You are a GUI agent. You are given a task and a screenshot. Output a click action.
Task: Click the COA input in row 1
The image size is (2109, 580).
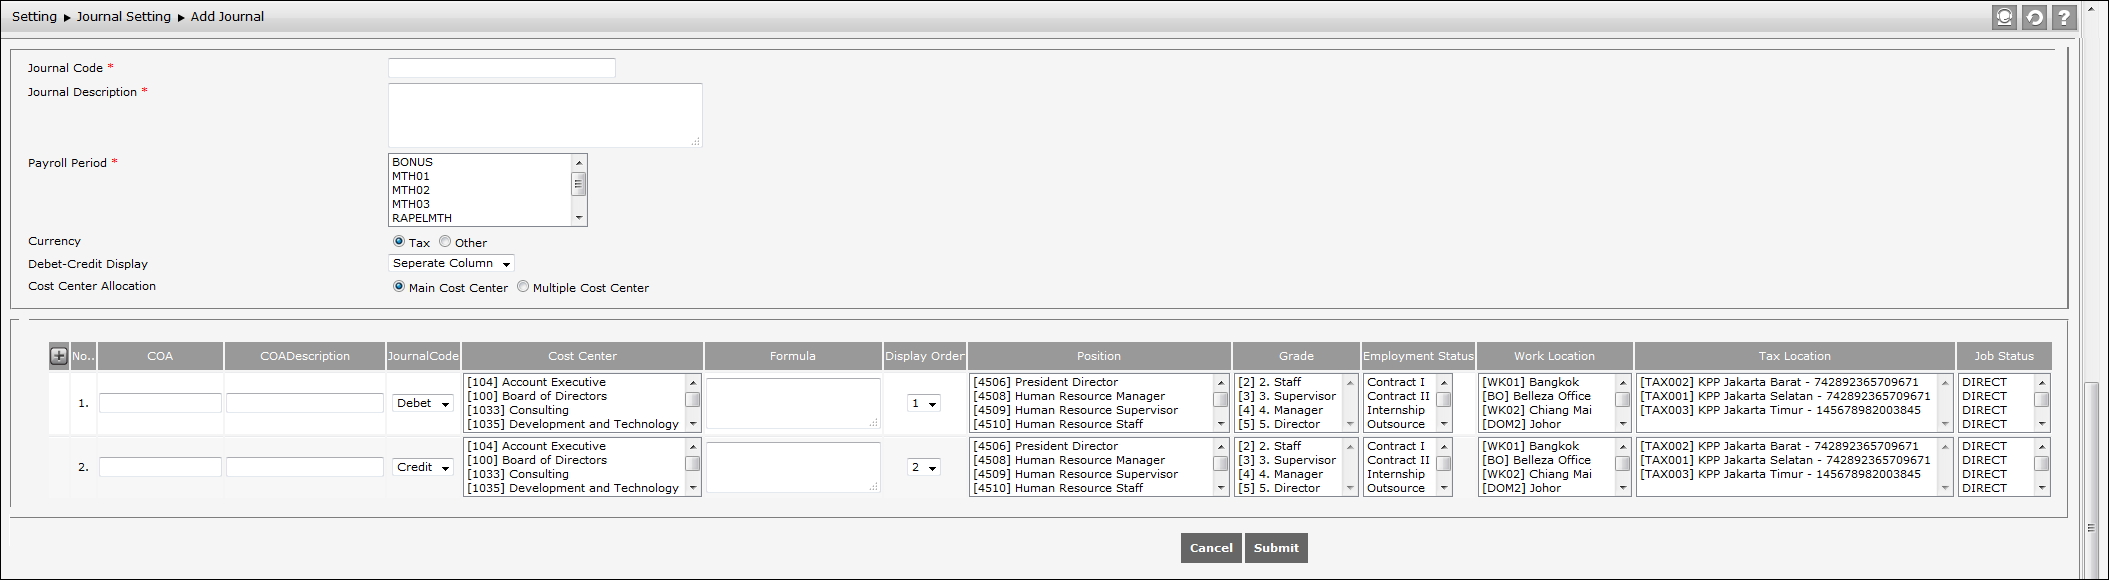pyautogui.click(x=160, y=403)
